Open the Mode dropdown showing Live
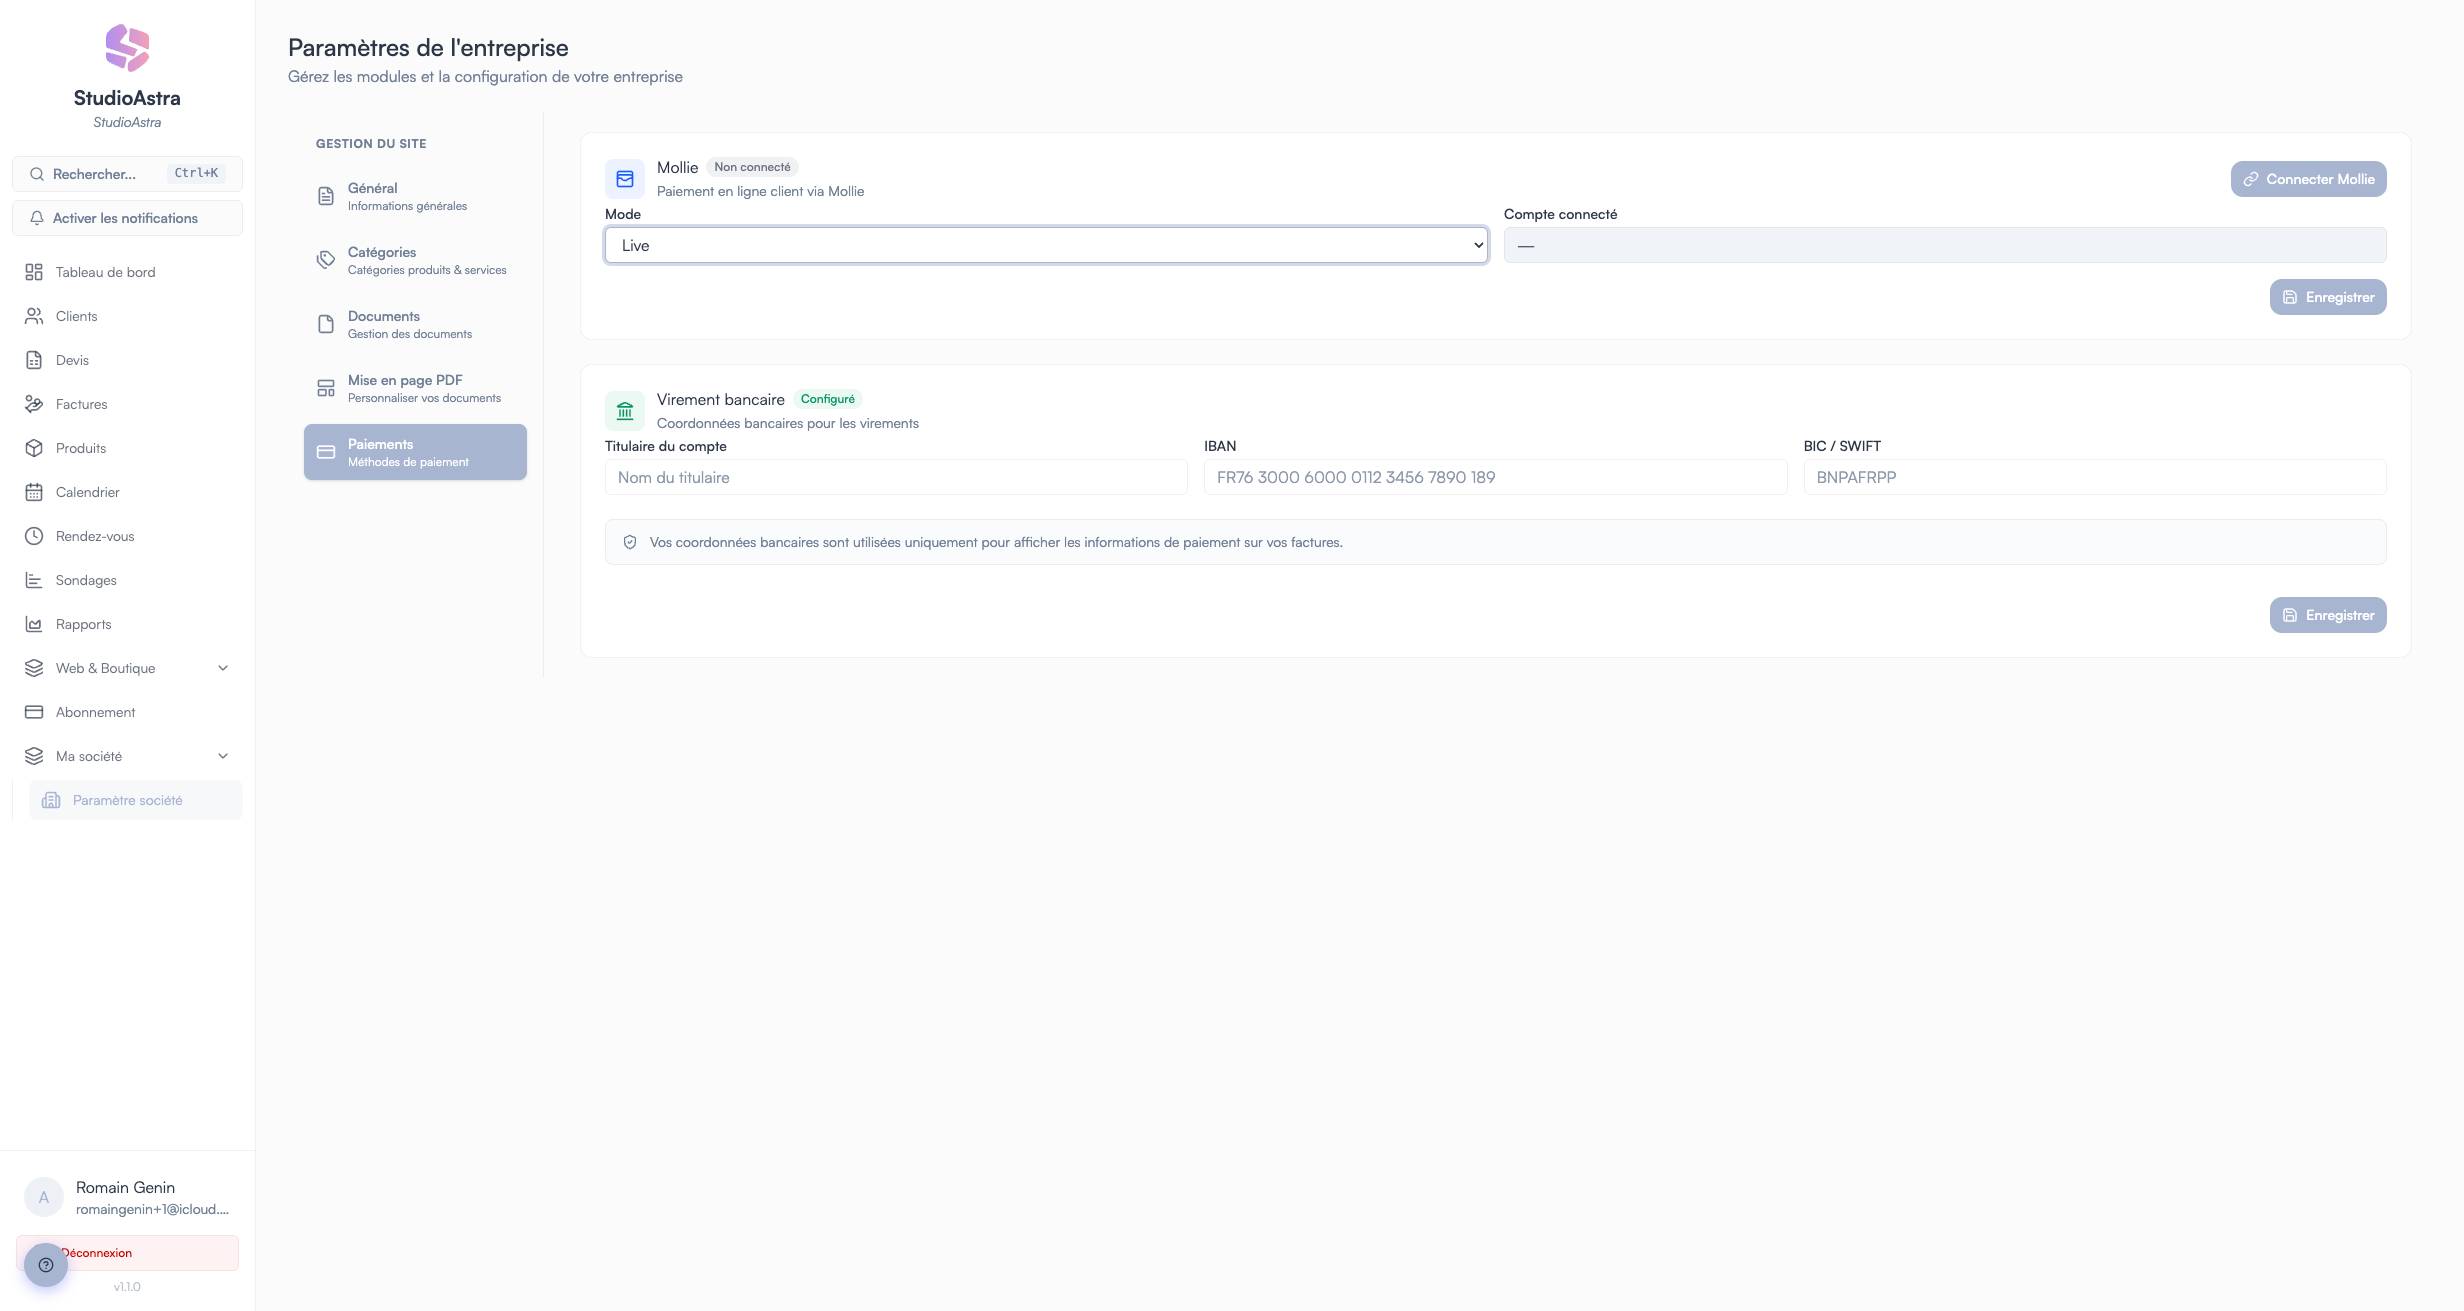Viewport: 2464px width, 1311px height. (x=1046, y=245)
